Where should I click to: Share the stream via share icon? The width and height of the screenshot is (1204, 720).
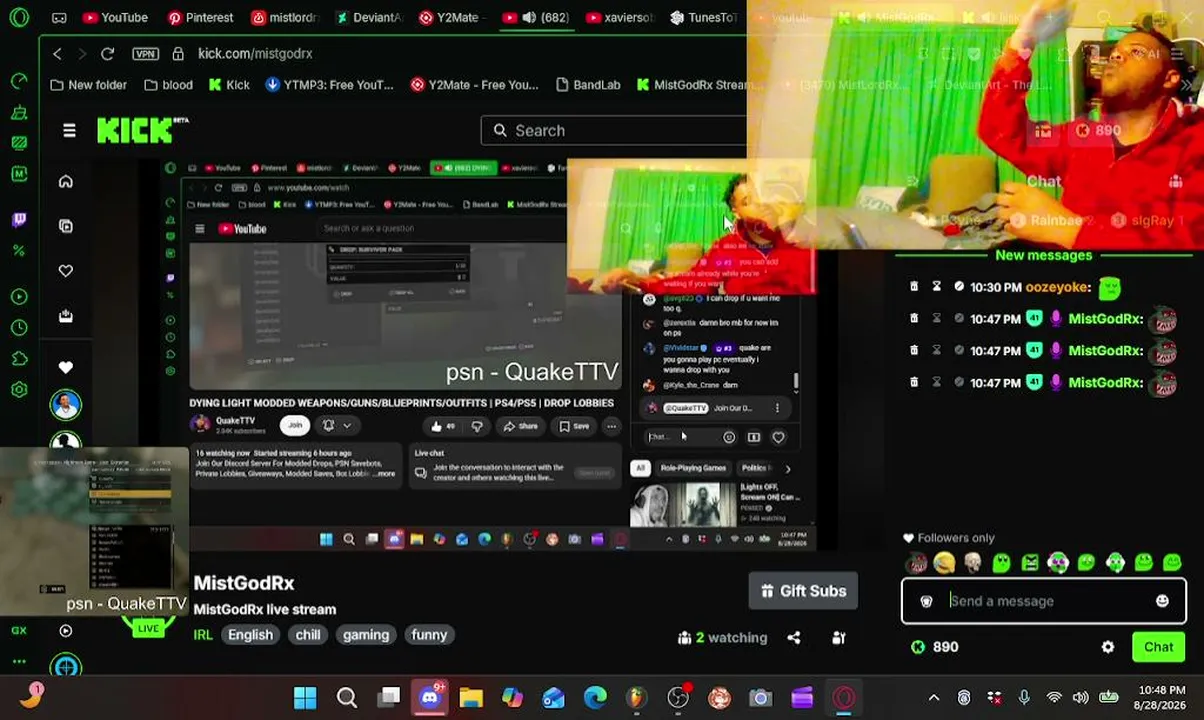pyautogui.click(x=793, y=637)
